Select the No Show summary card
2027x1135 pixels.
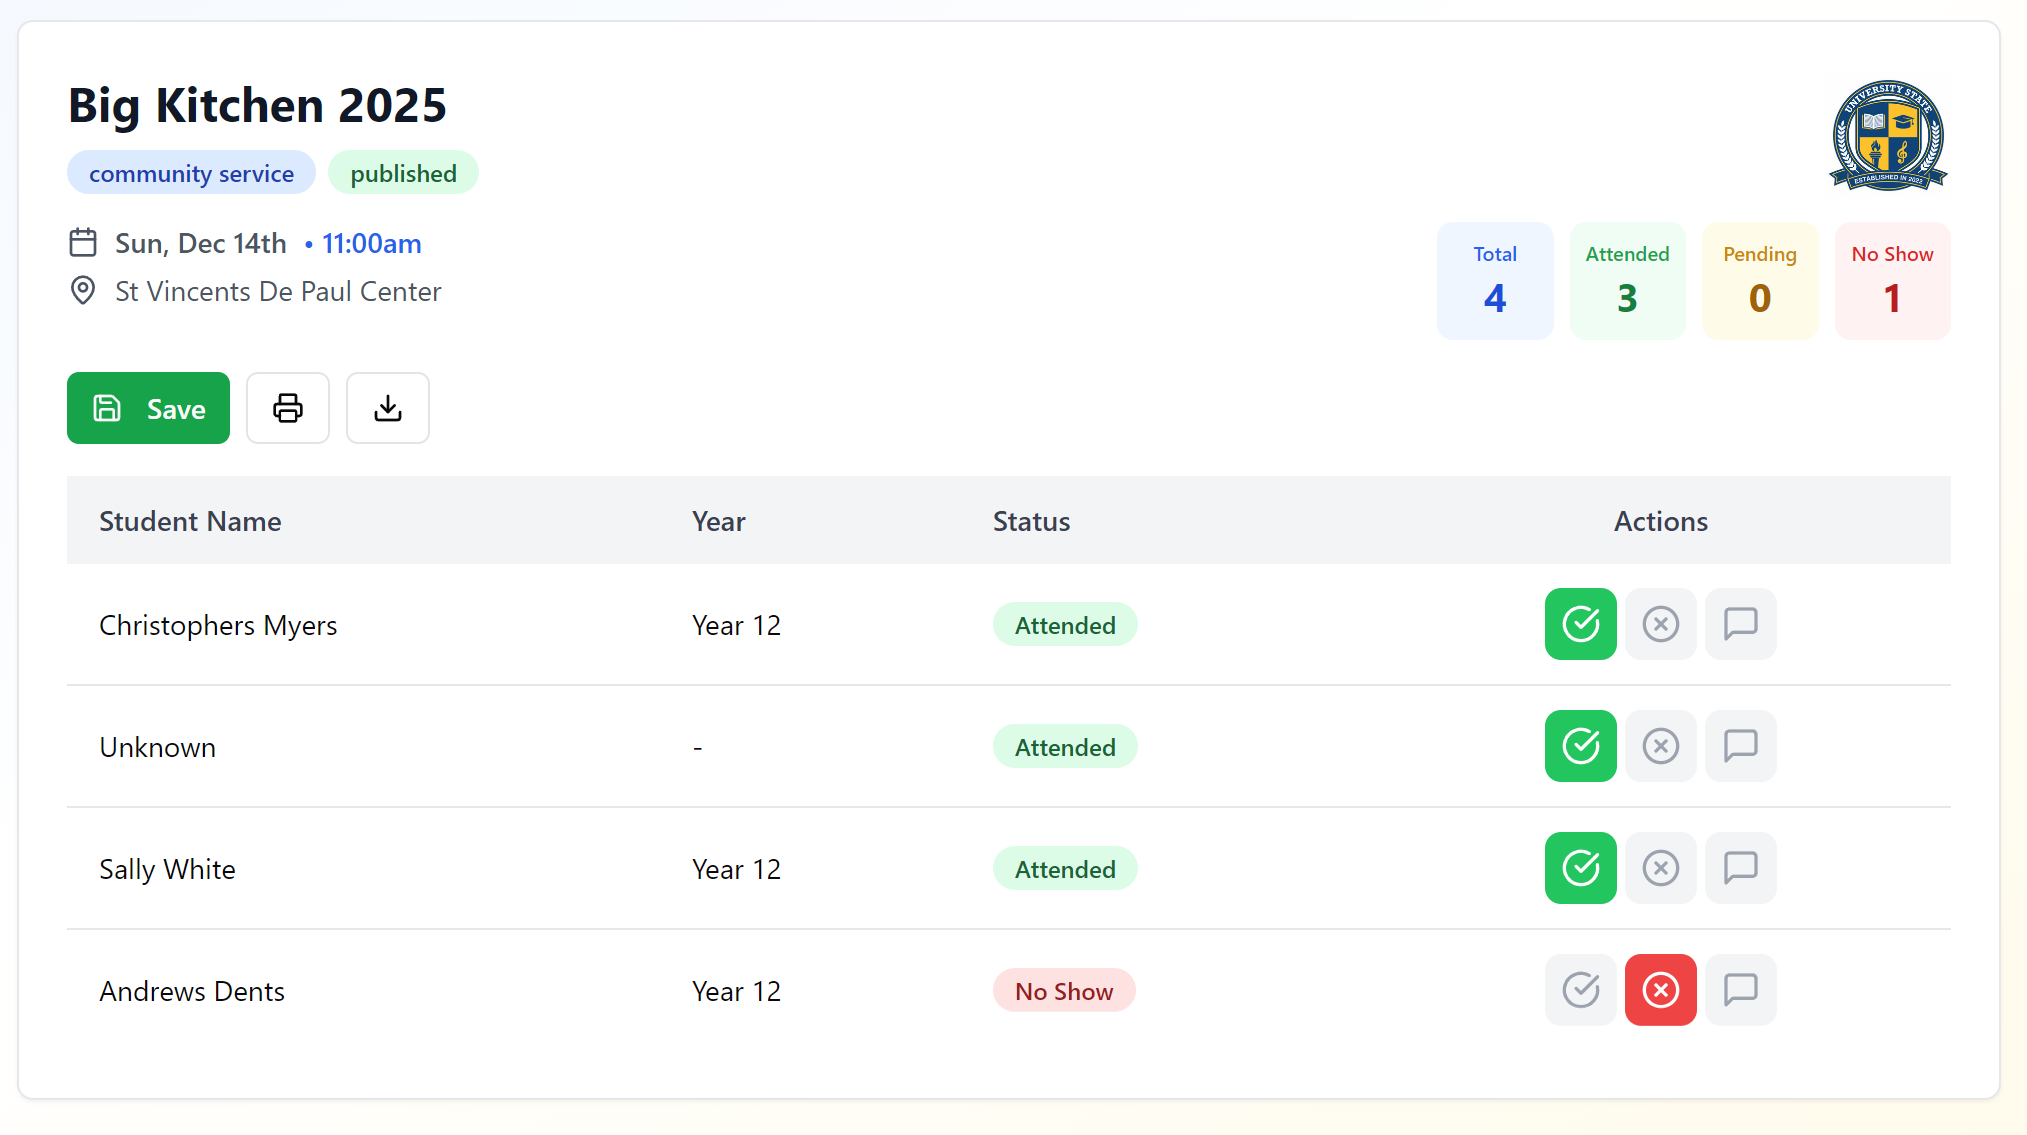pyautogui.click(x=1892, y=281)
